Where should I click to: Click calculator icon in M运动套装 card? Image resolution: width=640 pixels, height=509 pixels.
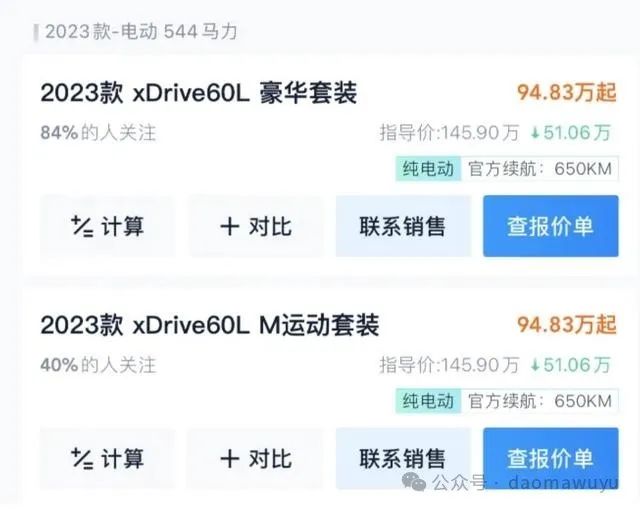click(x=82, y=458)
